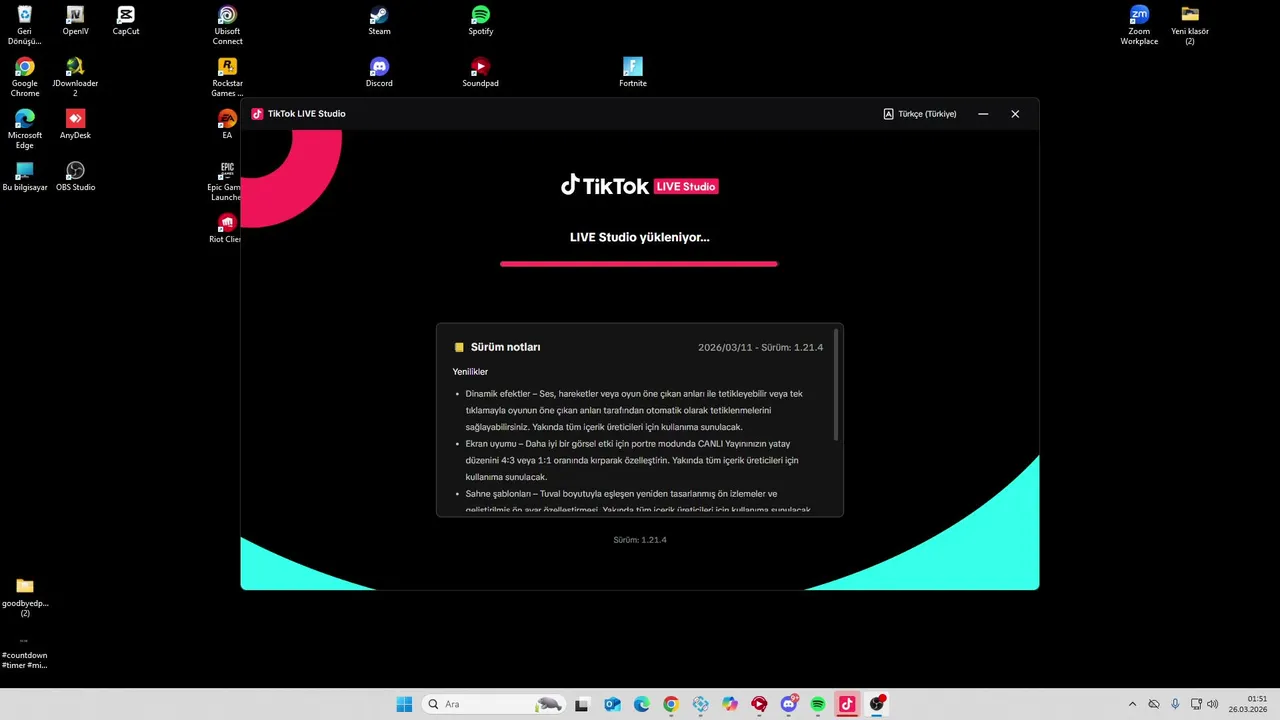Click the taskbar Ara search box
The height and width of the screenshot is (720, 1280).
click(494, 704)
